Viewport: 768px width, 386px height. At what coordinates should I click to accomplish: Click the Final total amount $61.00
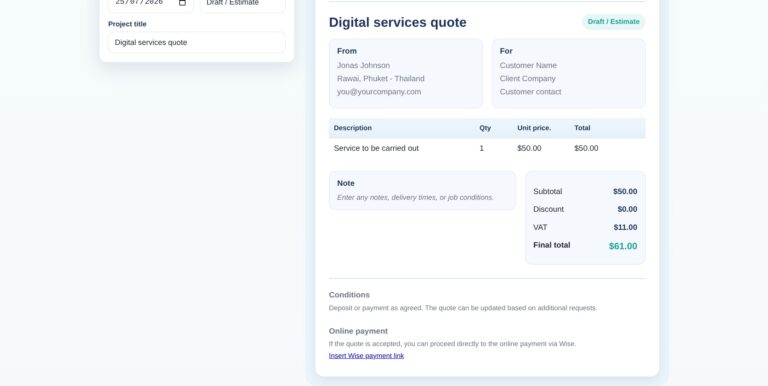click(x=623, y=246)
